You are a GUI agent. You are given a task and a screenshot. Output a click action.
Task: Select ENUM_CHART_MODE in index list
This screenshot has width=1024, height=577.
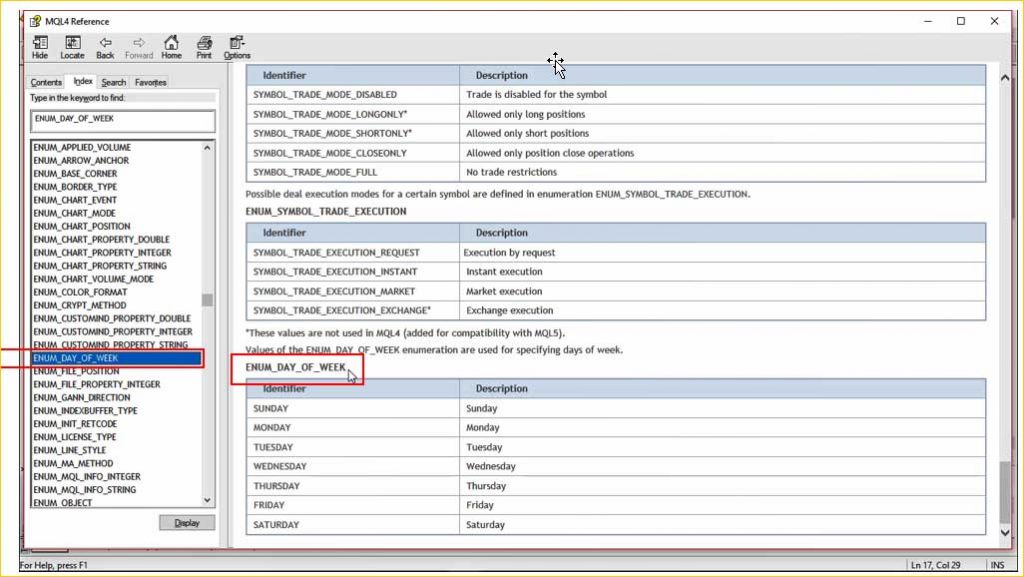tap(74, 213)
